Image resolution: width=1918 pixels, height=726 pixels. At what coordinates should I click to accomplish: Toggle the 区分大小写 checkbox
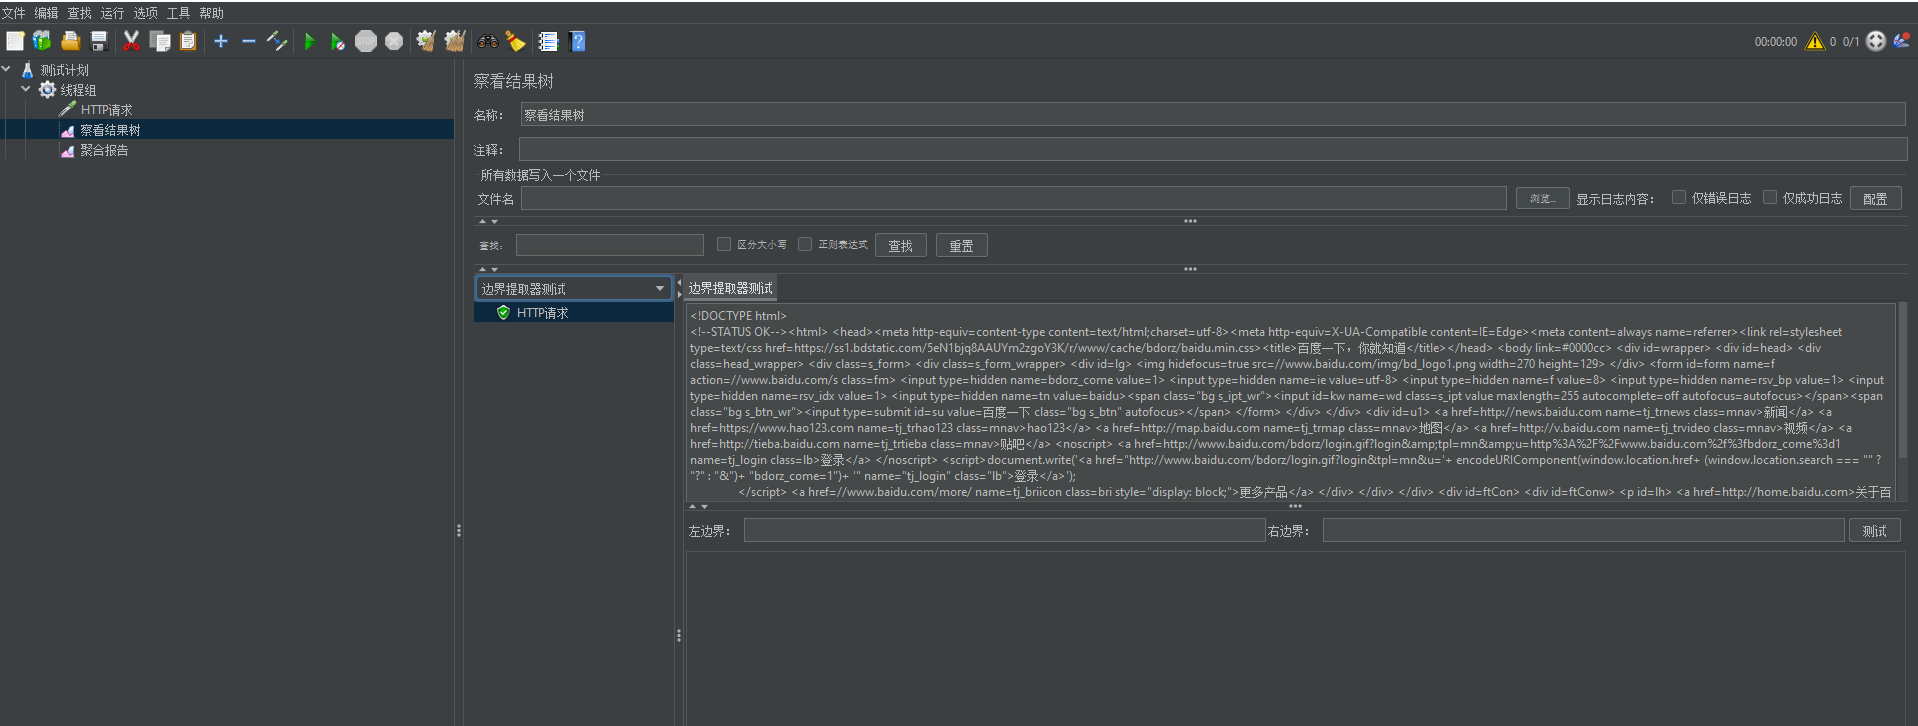(724, 244)
